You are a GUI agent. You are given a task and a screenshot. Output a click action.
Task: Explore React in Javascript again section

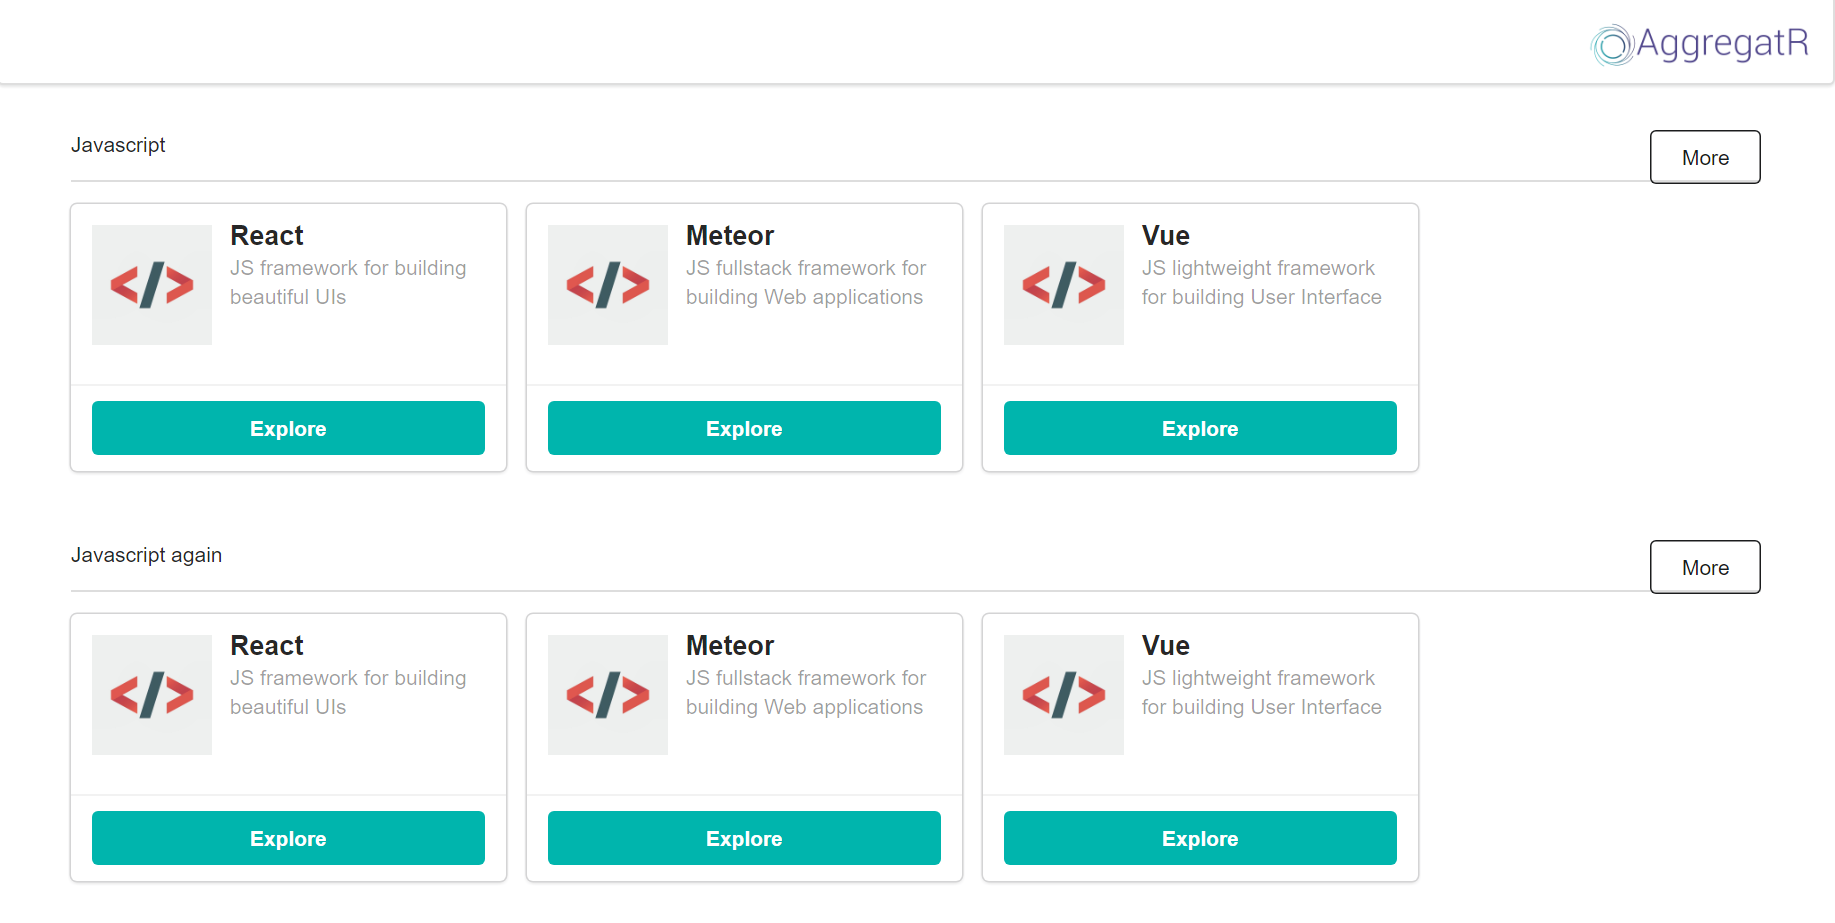click(288, 838)
